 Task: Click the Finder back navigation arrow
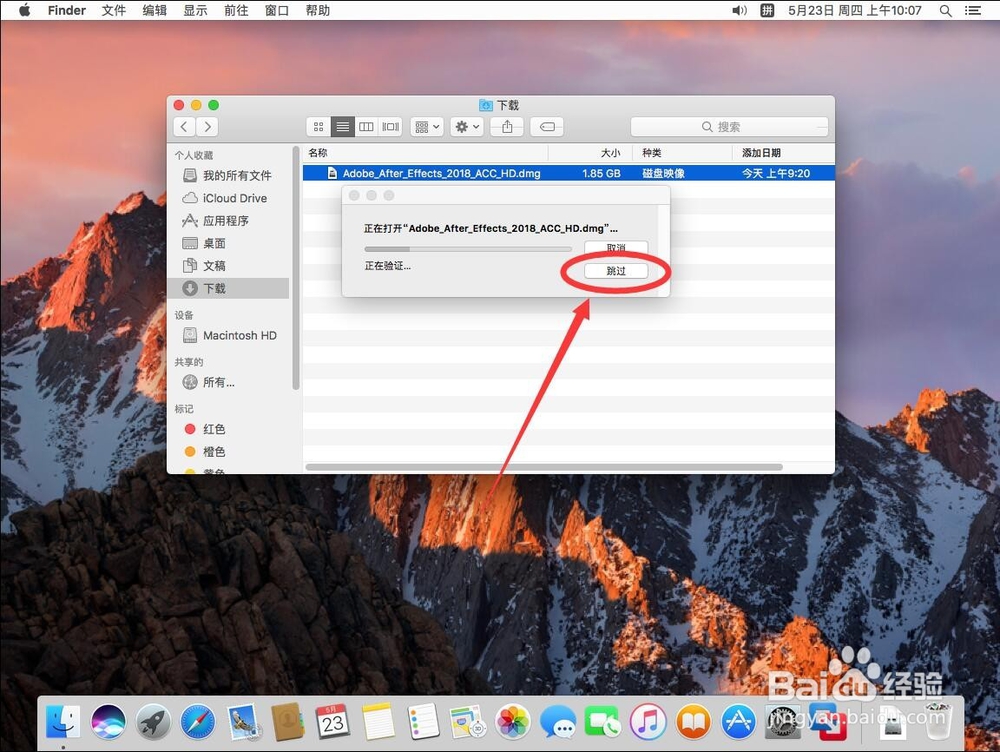[x=184, y=126]
